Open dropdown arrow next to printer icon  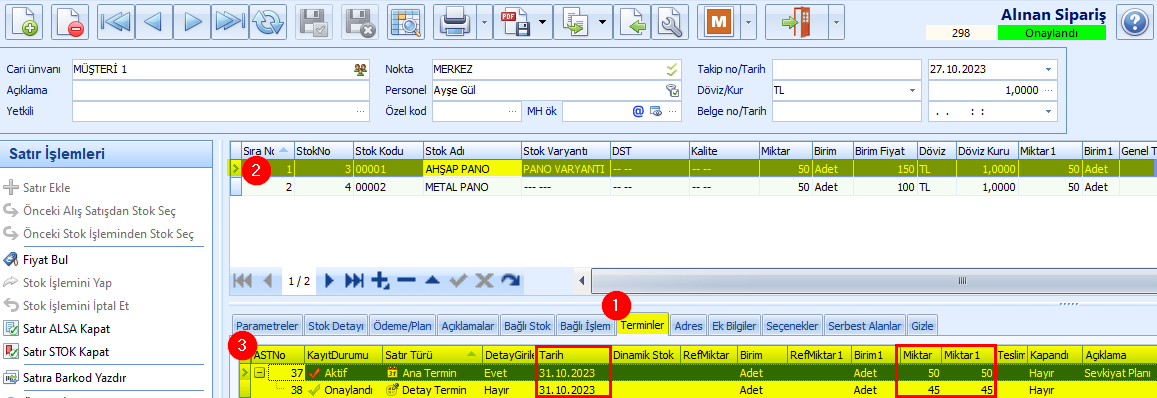[484, 22]
